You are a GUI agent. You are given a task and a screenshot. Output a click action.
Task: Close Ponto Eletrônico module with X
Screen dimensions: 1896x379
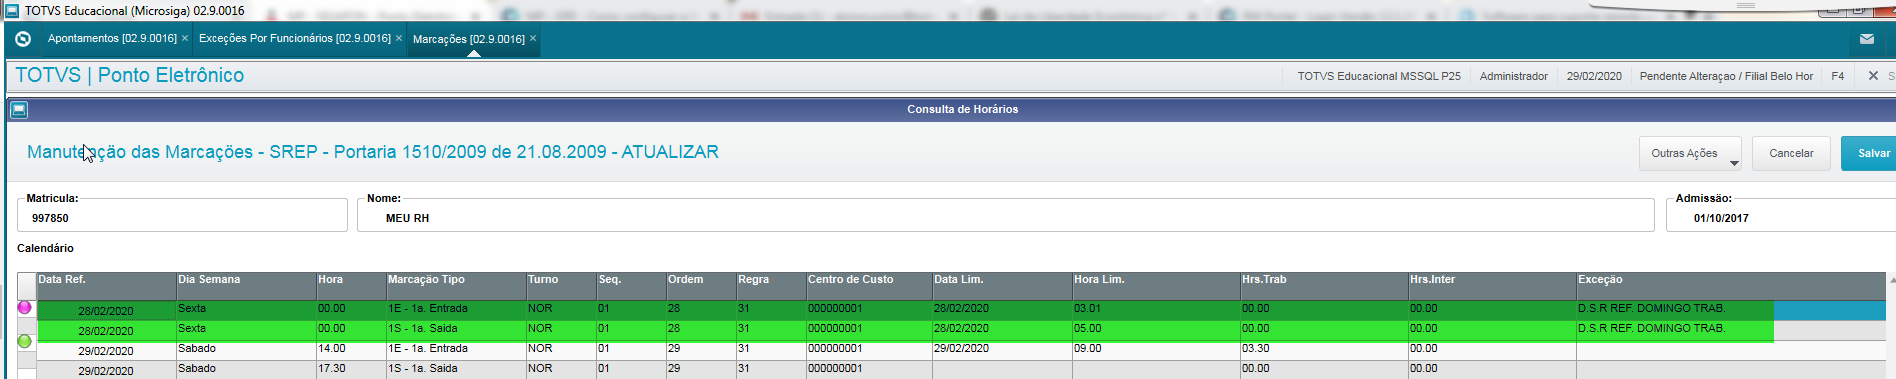(x=1873, y=76)
